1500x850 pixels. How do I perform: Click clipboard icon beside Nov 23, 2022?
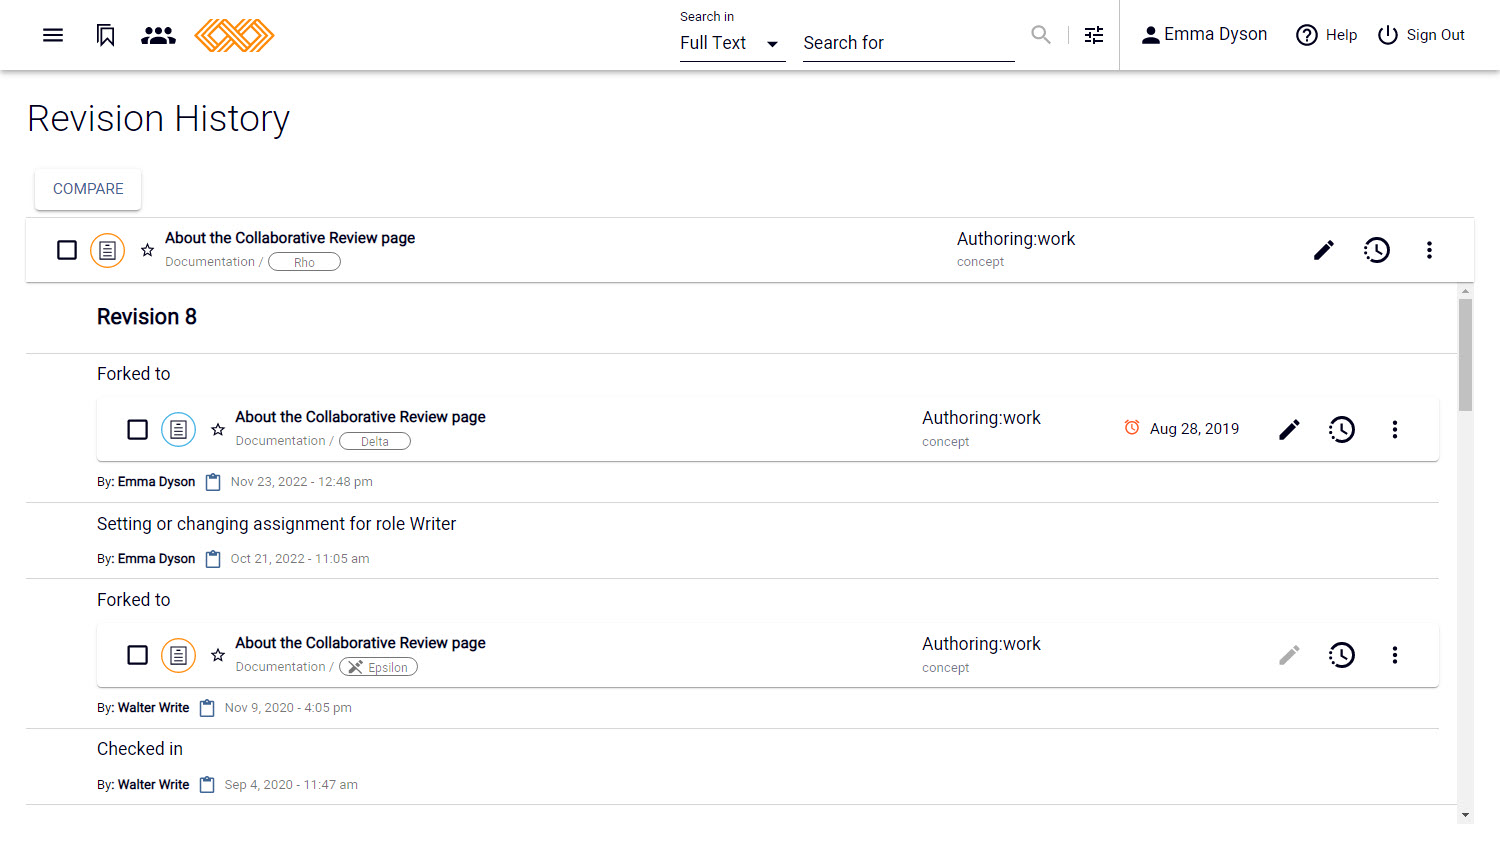click(213, 482)
